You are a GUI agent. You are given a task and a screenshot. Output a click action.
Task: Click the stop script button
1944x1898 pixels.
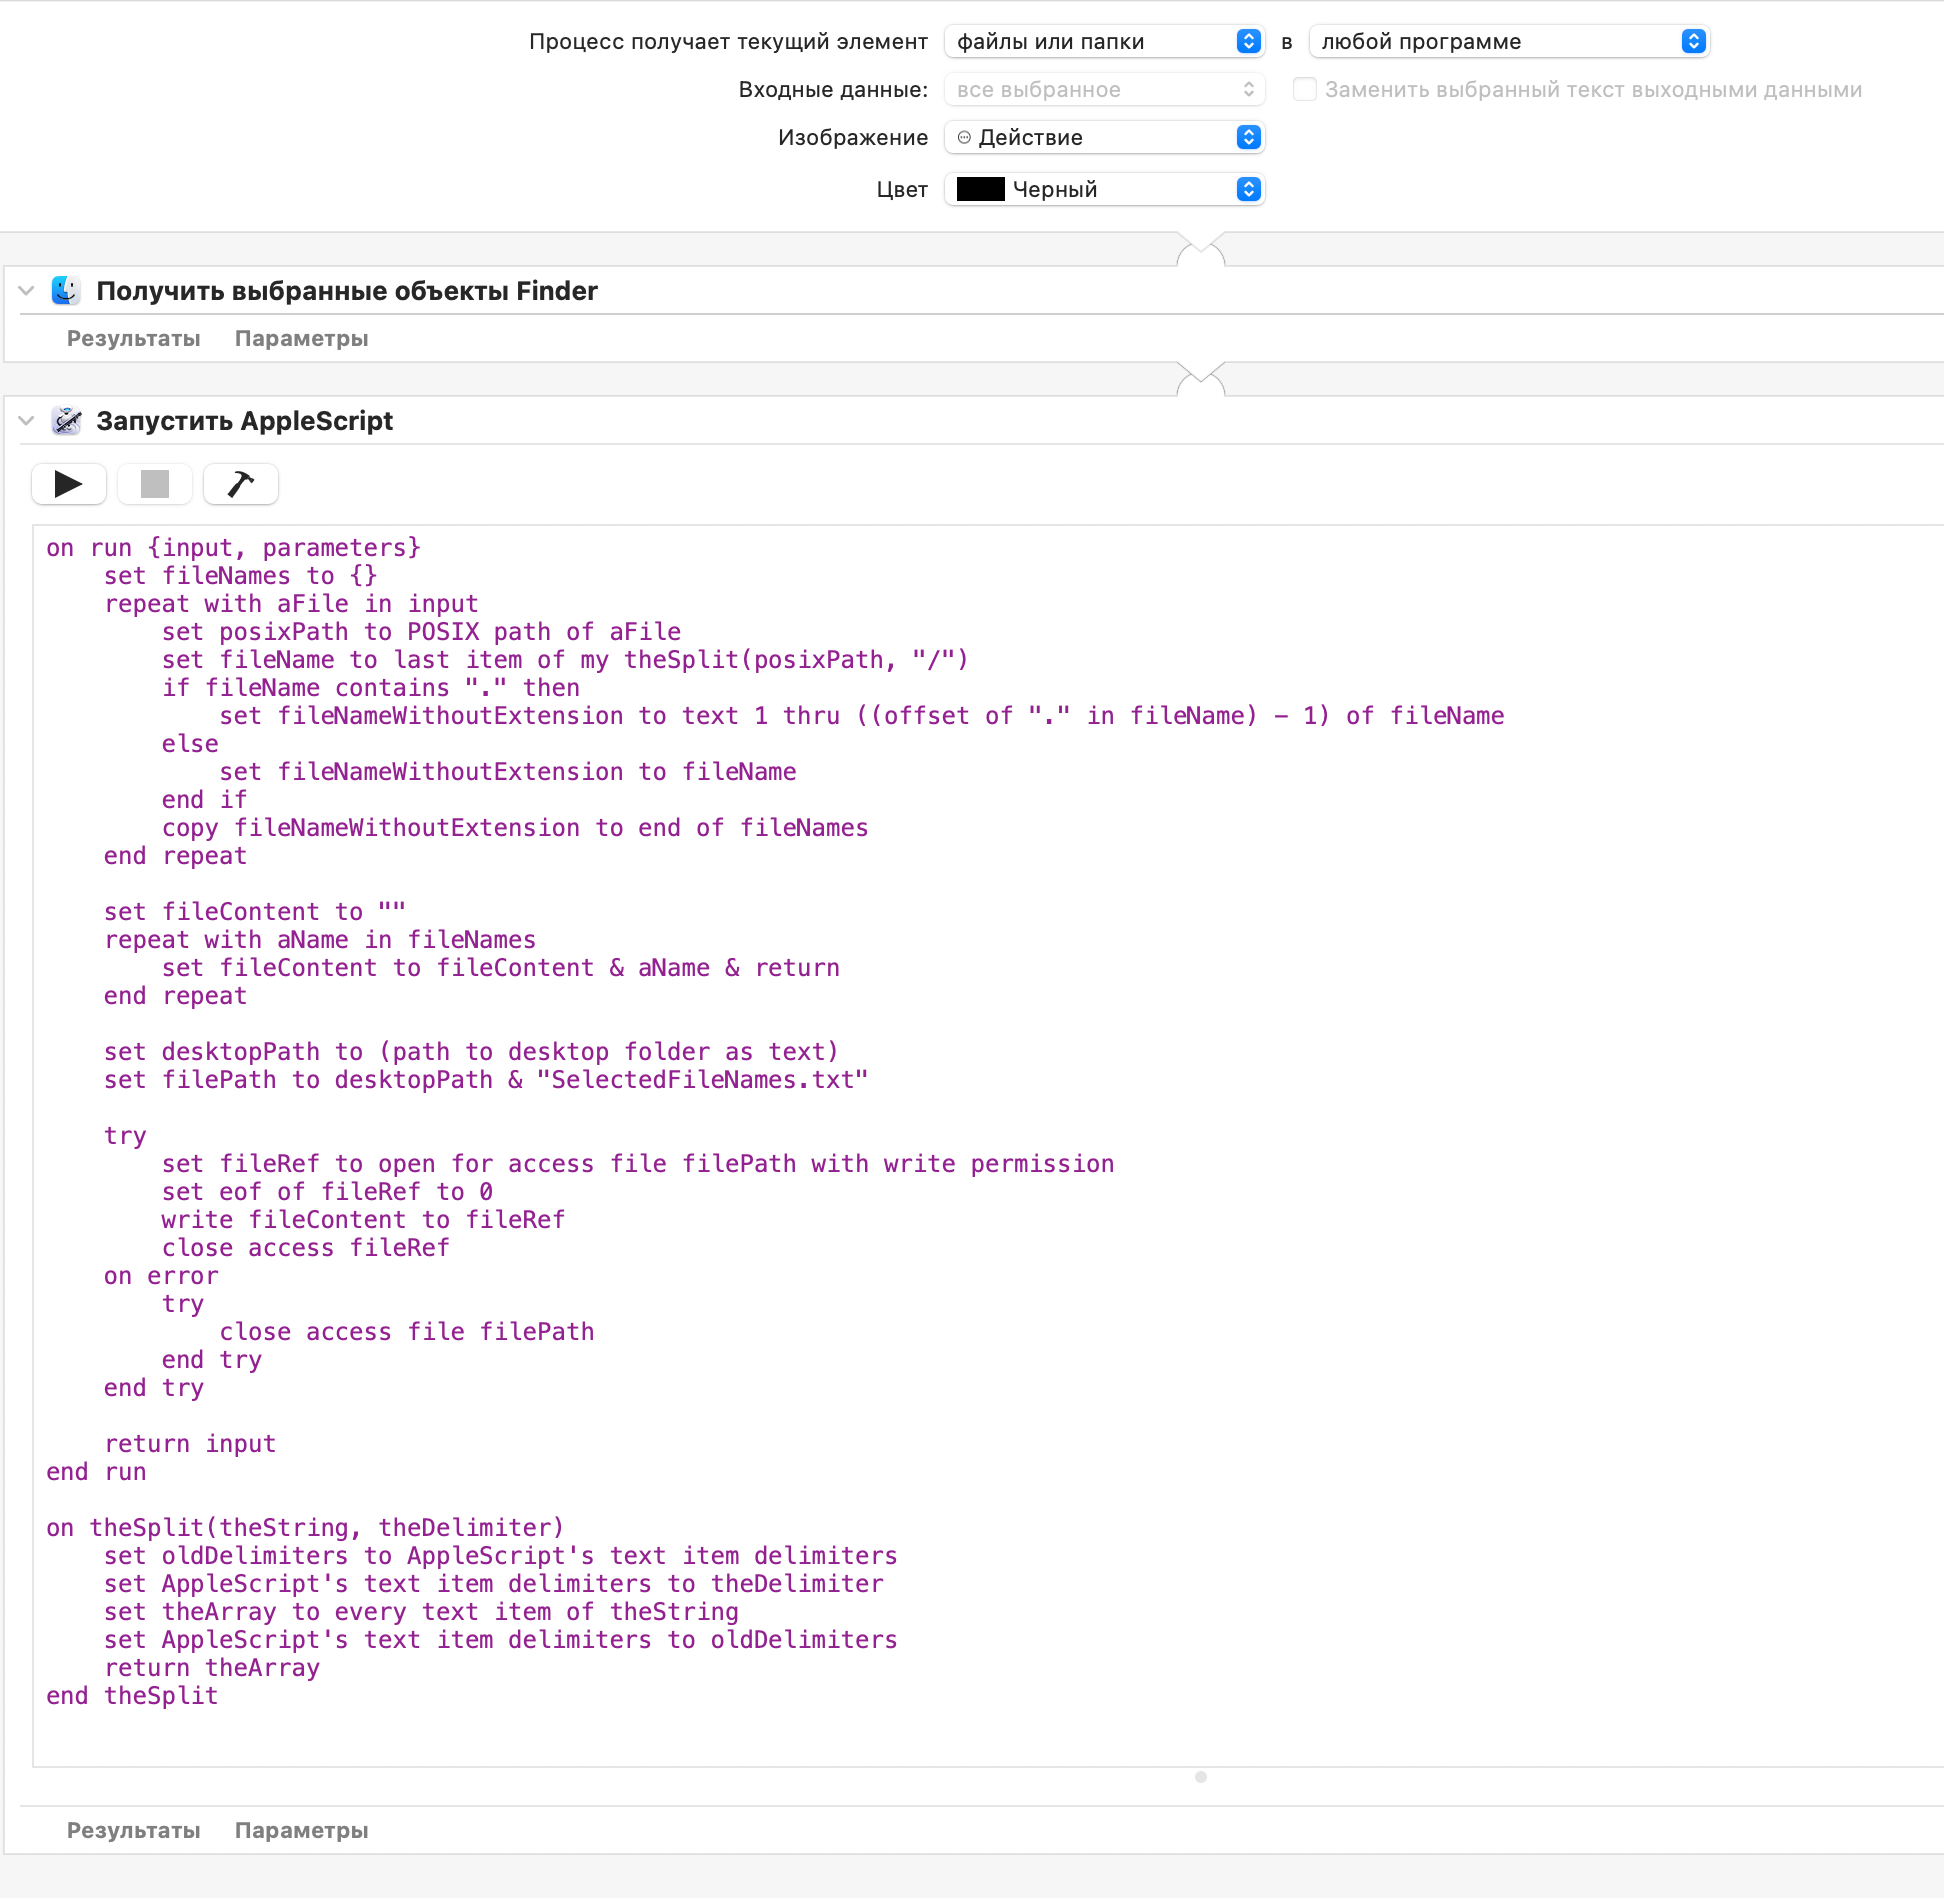point(154,484)
